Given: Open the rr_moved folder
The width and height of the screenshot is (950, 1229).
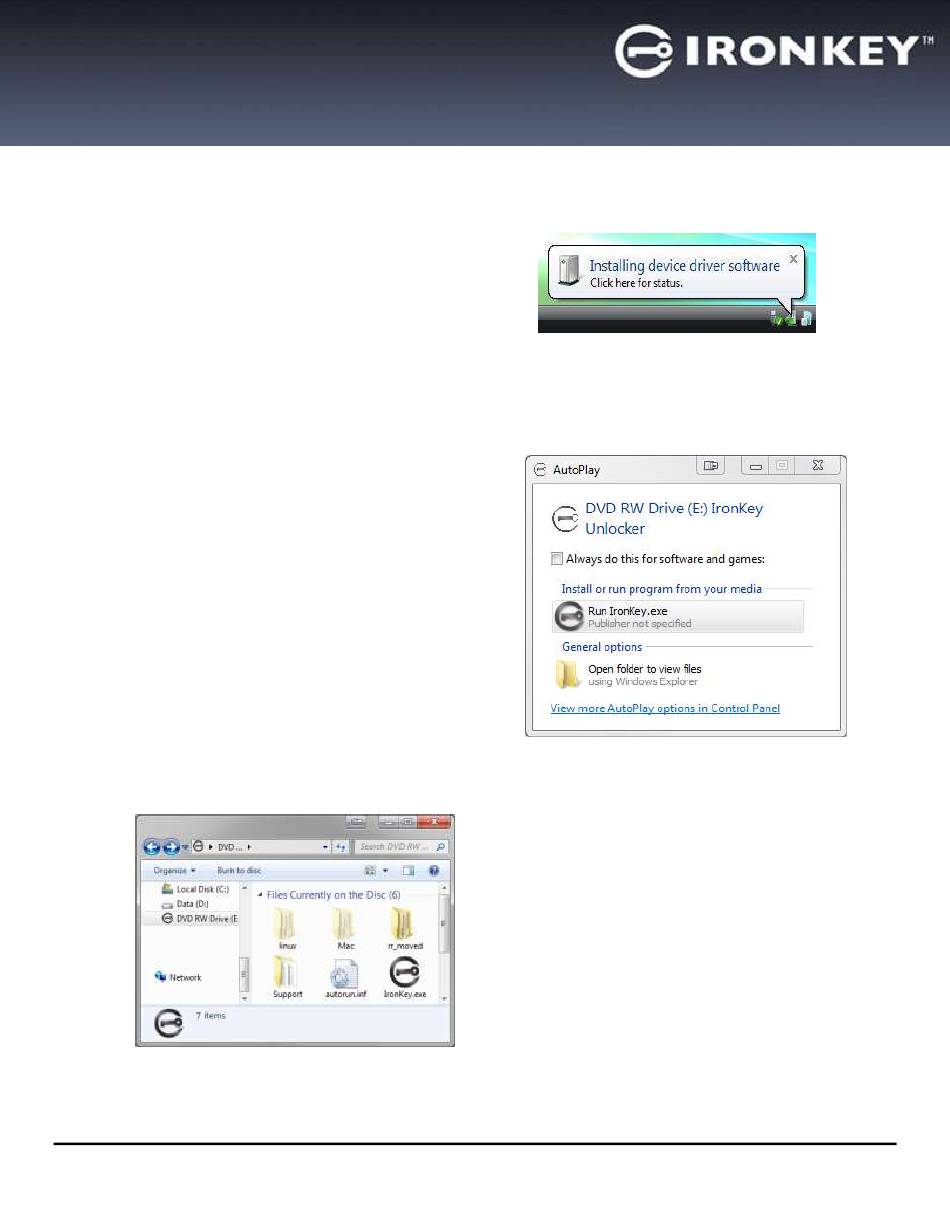Looking at the screenshot, I should click(404, 930).
